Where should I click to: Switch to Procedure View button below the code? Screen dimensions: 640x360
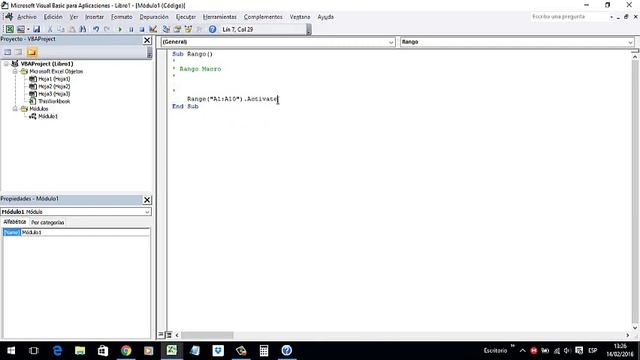[x=161, y=335]
